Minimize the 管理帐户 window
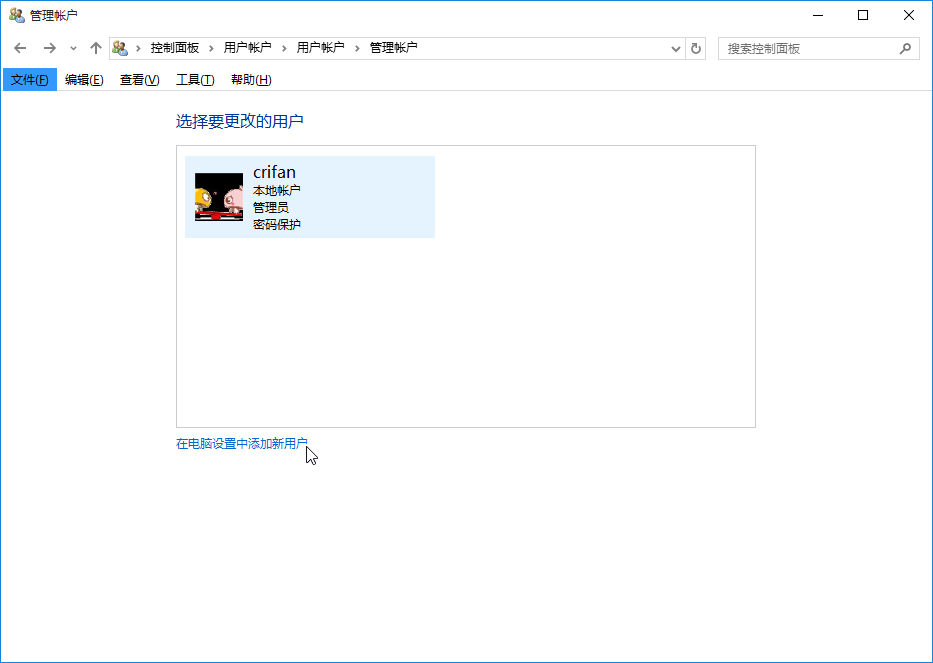Viewport: 933px width, 663px height. pyautogui.click(x=818, y=15)
